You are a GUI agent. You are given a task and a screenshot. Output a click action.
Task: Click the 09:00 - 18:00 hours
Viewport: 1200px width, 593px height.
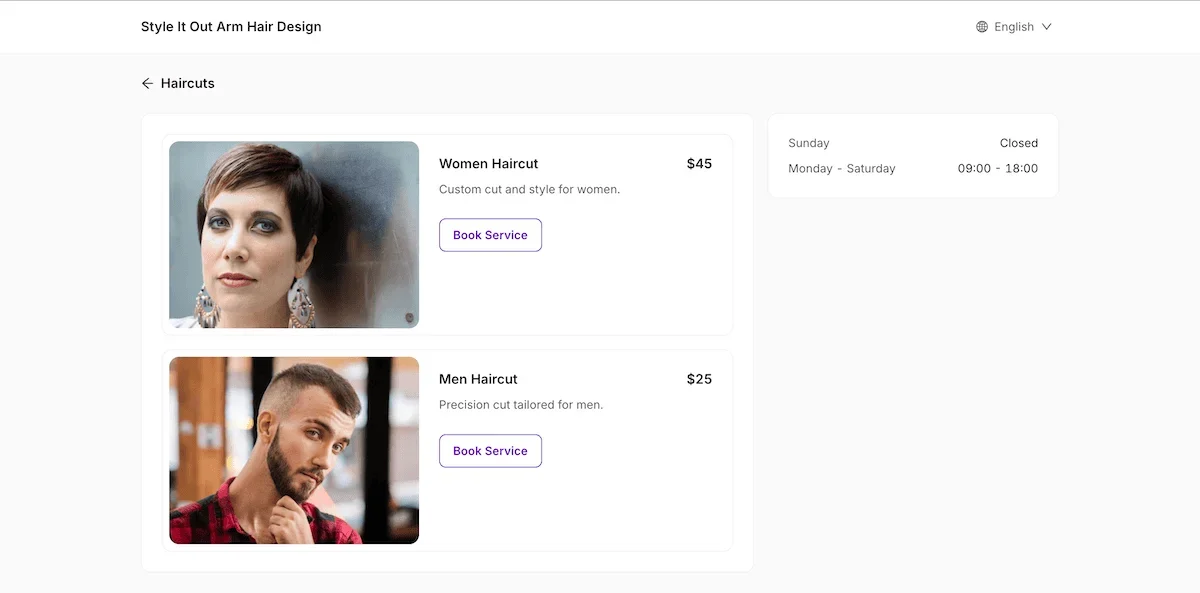click(x=998, y=169)
